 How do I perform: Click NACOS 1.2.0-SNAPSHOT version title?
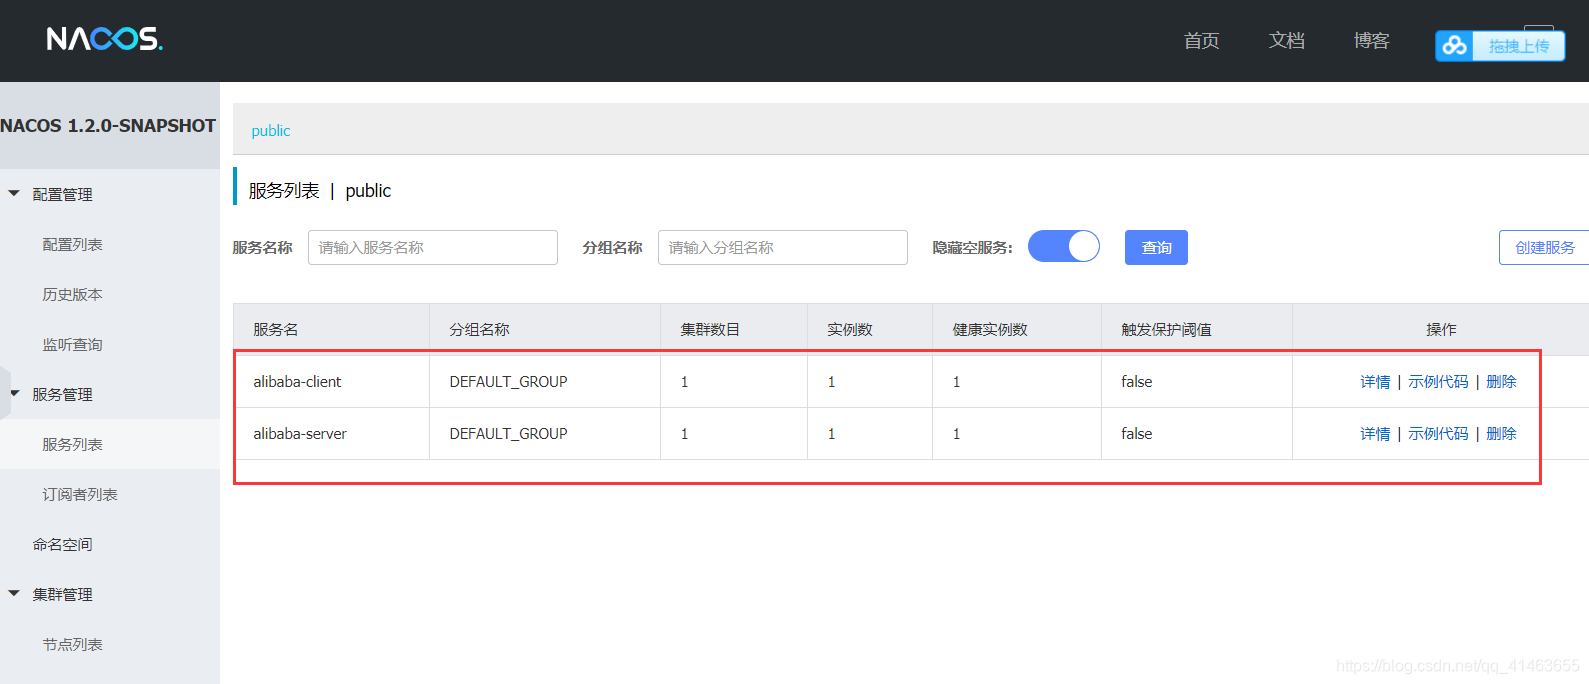pyautogui.click(x=108, y=125)
